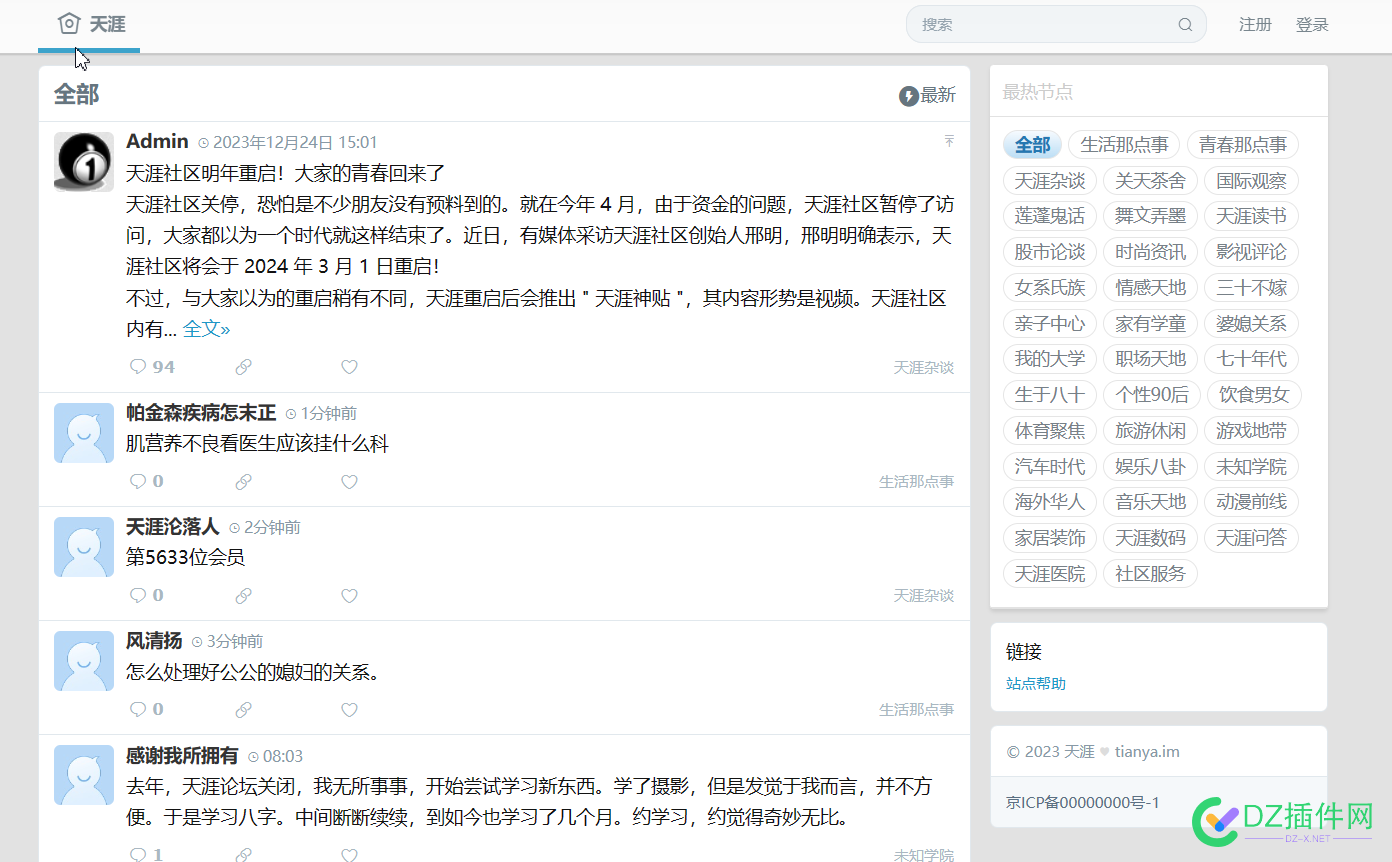Open 游戏地带 node tag
Image resolution: width=1392 pixels, height=862 pixels.
click(x=1251, y=431)
